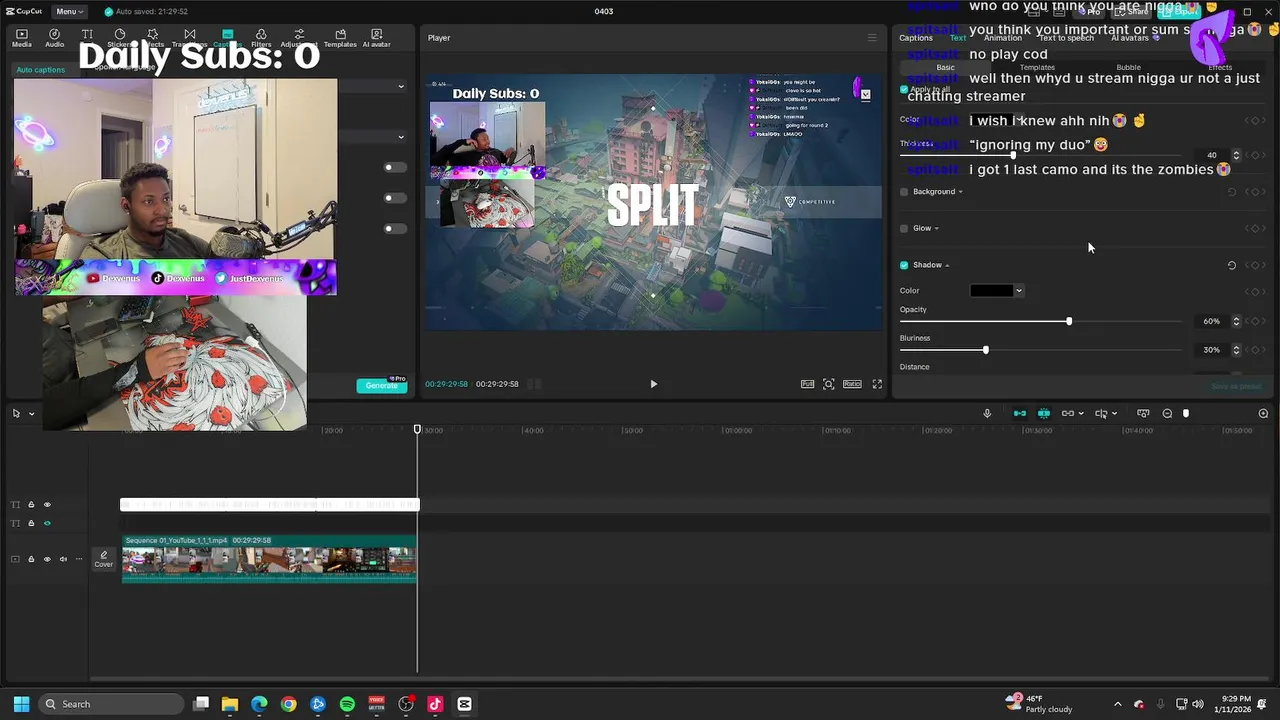Expand the Glow section arrow
The height and width of the screenshot is (720, 1280).
937,228
